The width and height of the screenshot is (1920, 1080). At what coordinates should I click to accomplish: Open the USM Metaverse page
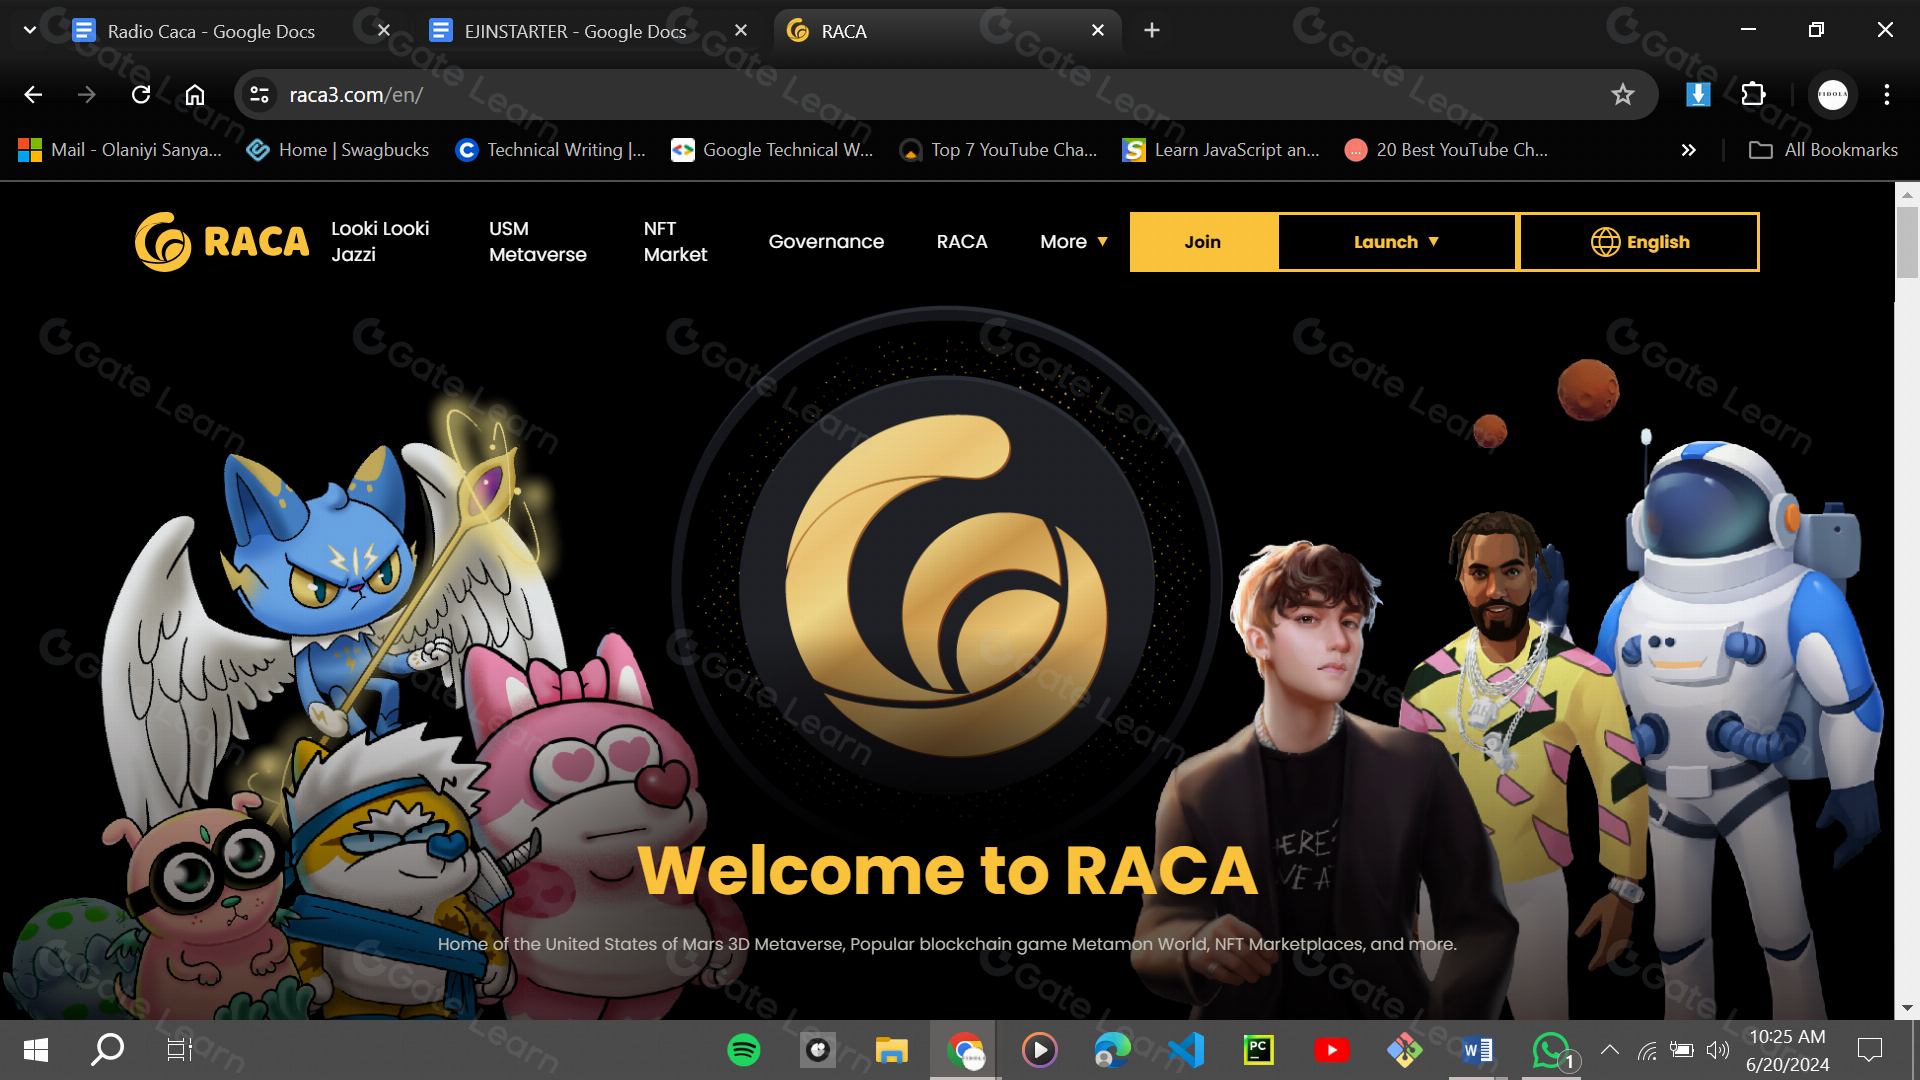[538, 241]
